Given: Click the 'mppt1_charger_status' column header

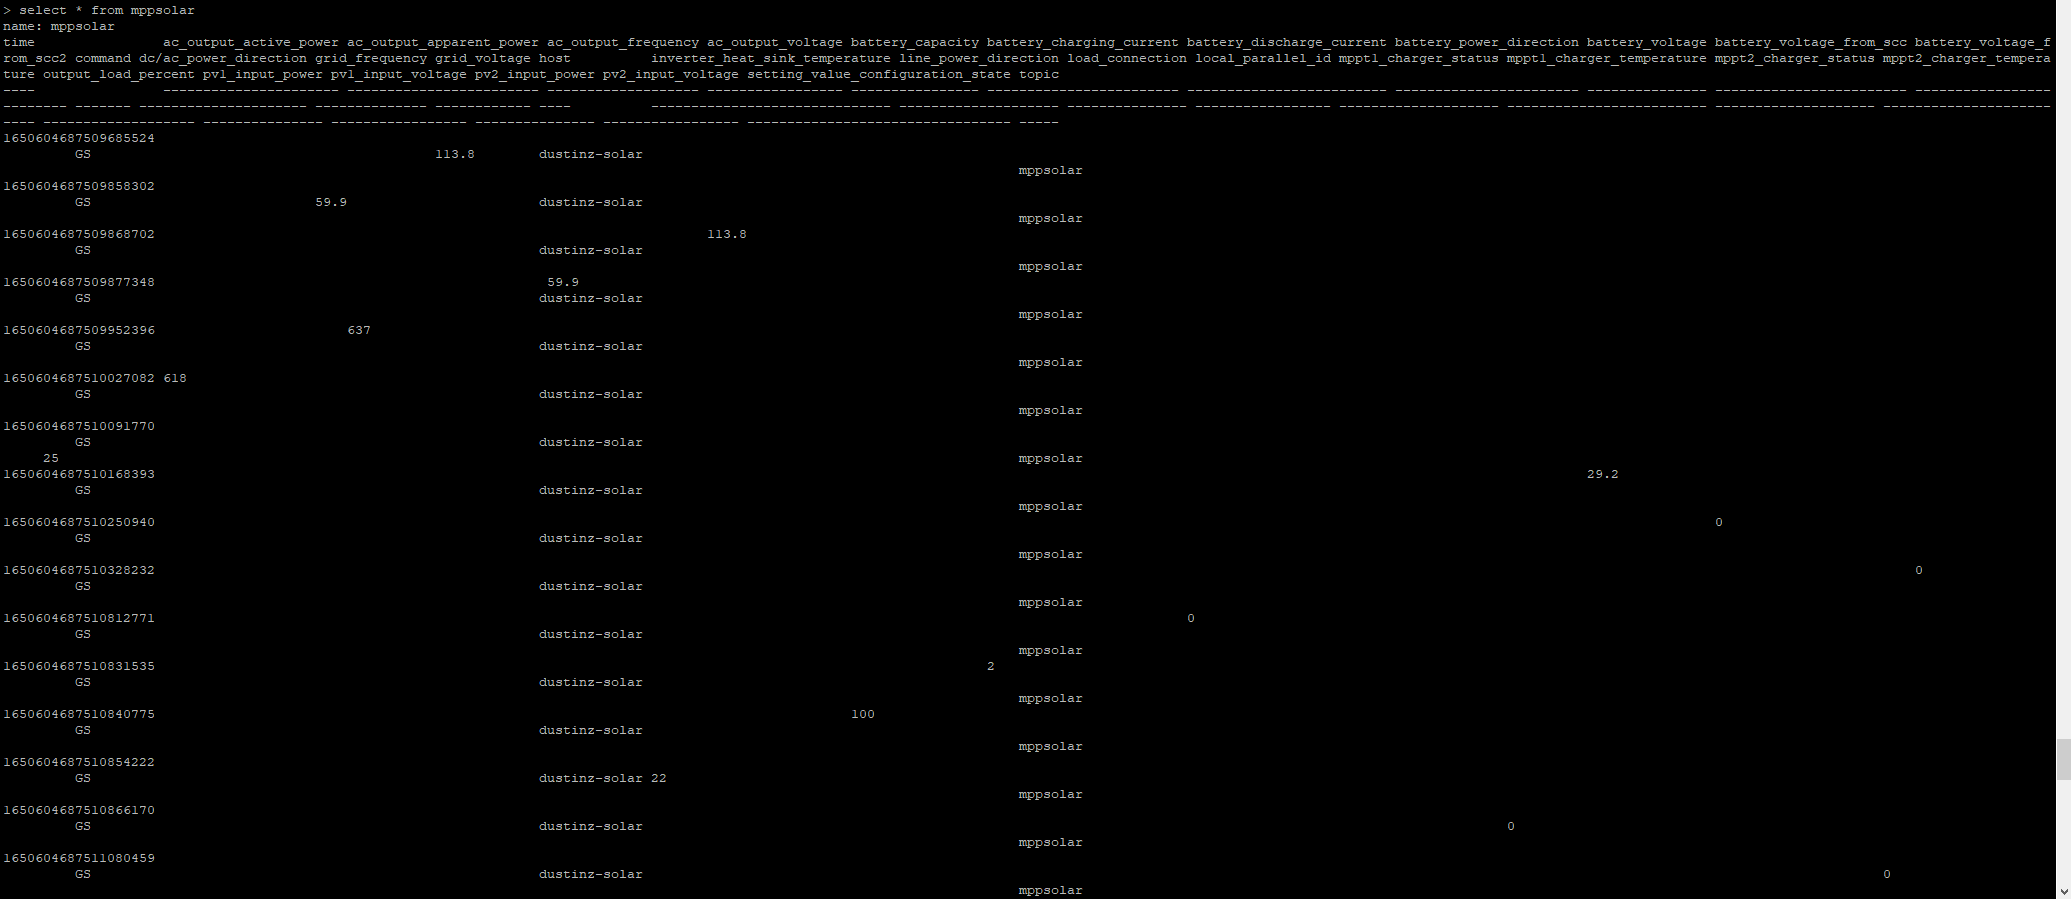Looking at the screenshot, I should point(1419,58).
